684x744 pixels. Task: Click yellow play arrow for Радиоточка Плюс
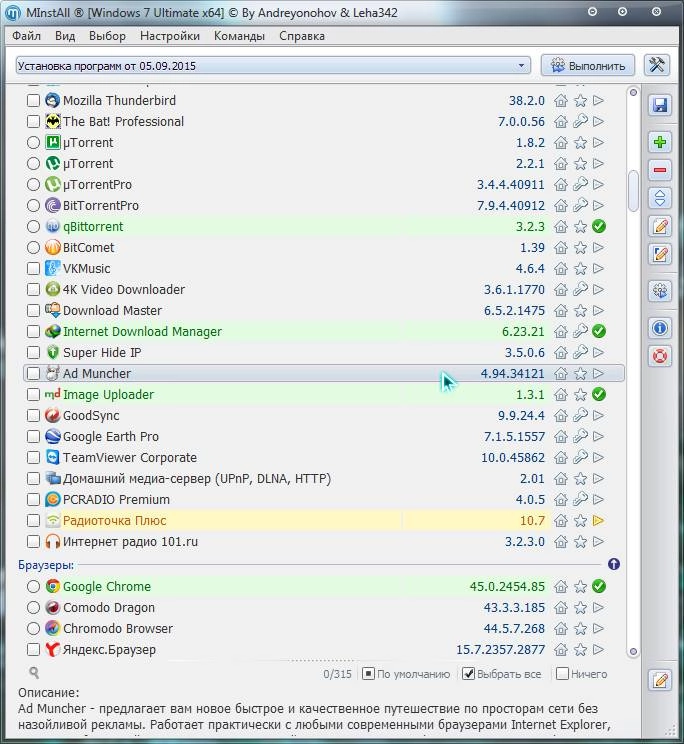[599, 521]
